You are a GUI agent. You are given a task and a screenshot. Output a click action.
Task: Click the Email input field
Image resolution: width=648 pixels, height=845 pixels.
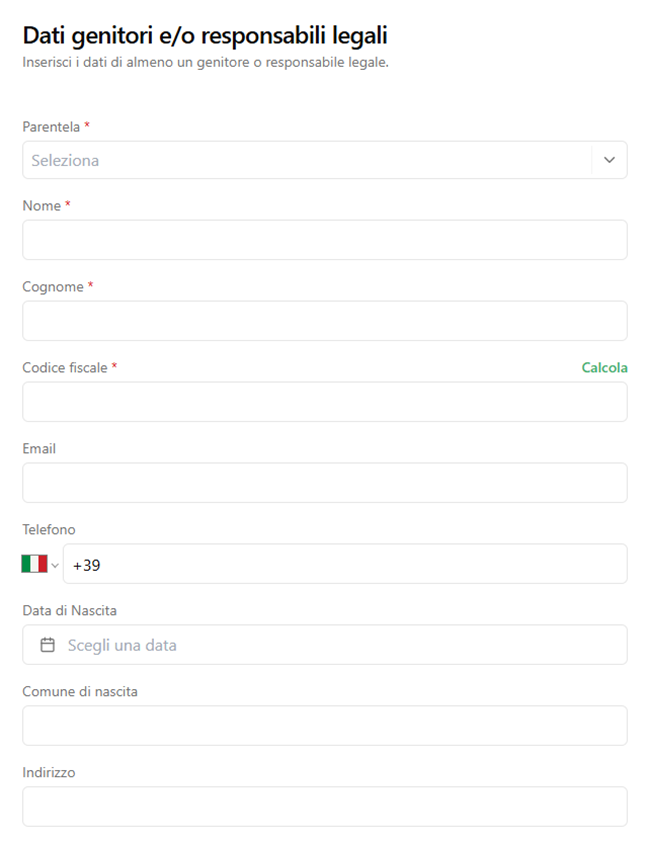pyautogui.click(x=324, y=483)
